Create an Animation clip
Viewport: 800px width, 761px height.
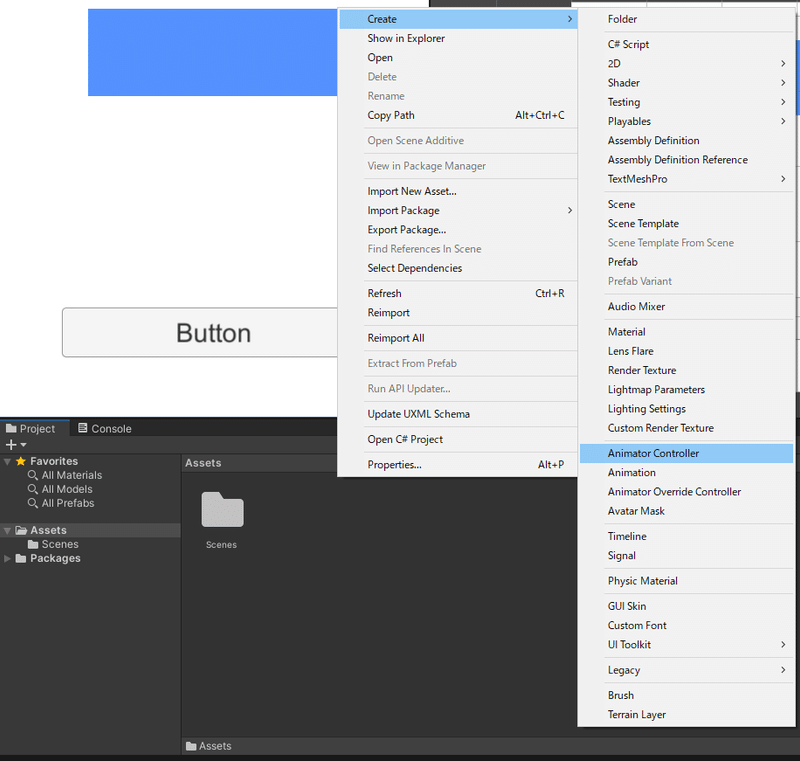(686, 473)
